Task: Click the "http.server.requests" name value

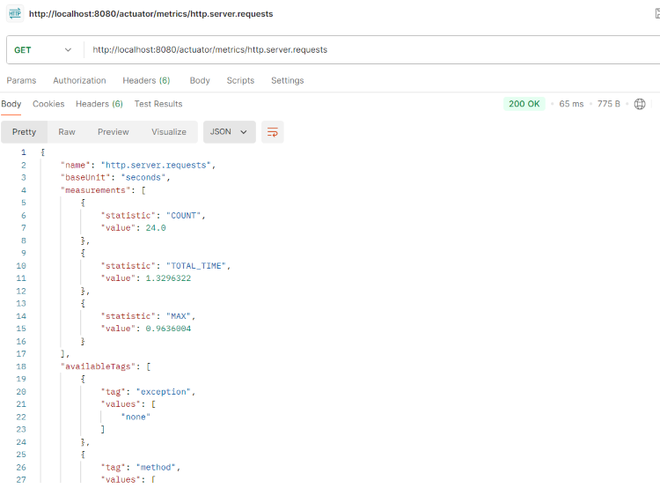Action: 156,165
